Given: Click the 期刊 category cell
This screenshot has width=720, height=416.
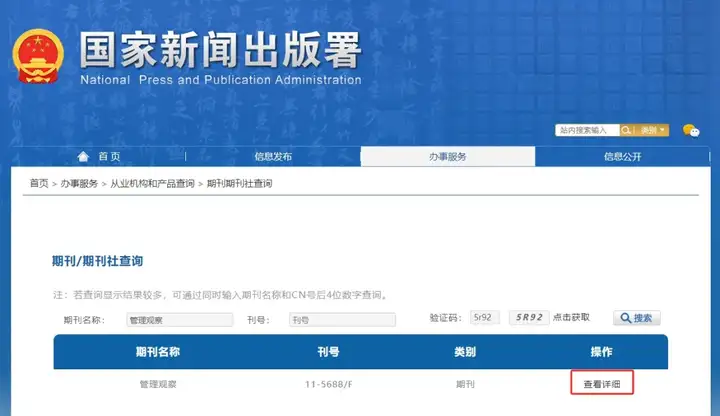Looking at the screenshot, I should click(x=465, y=384).
